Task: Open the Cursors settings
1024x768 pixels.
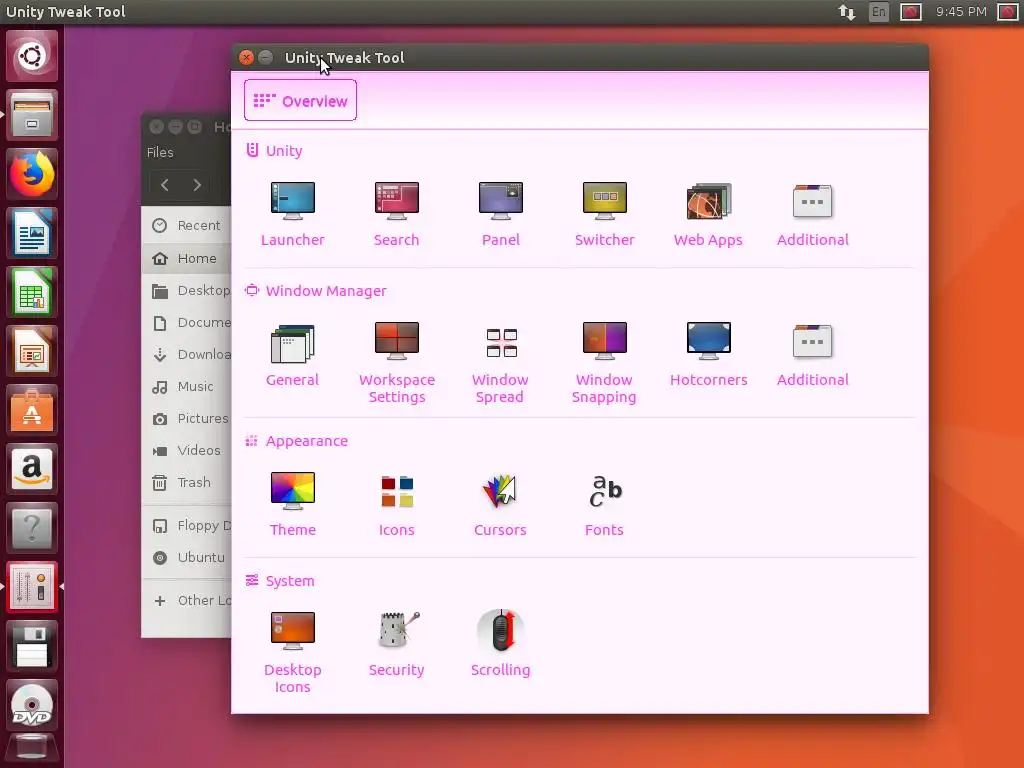Action: (501, 504)
